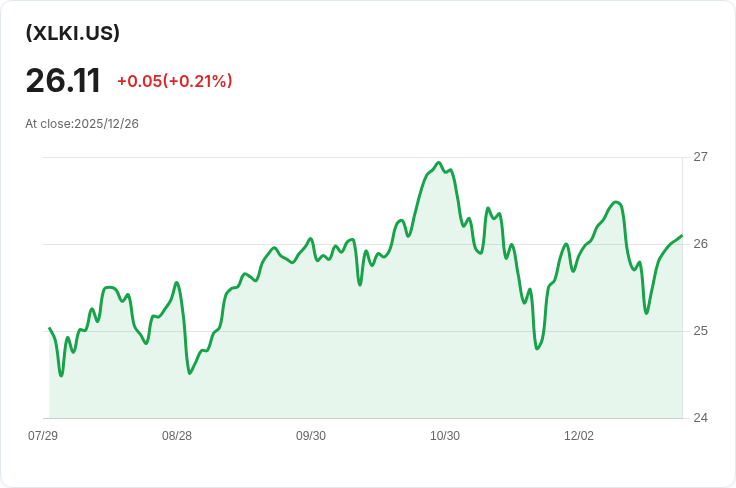Click the 26.11 price value
This screenshot has width=736, height=488.
(63, 80)
